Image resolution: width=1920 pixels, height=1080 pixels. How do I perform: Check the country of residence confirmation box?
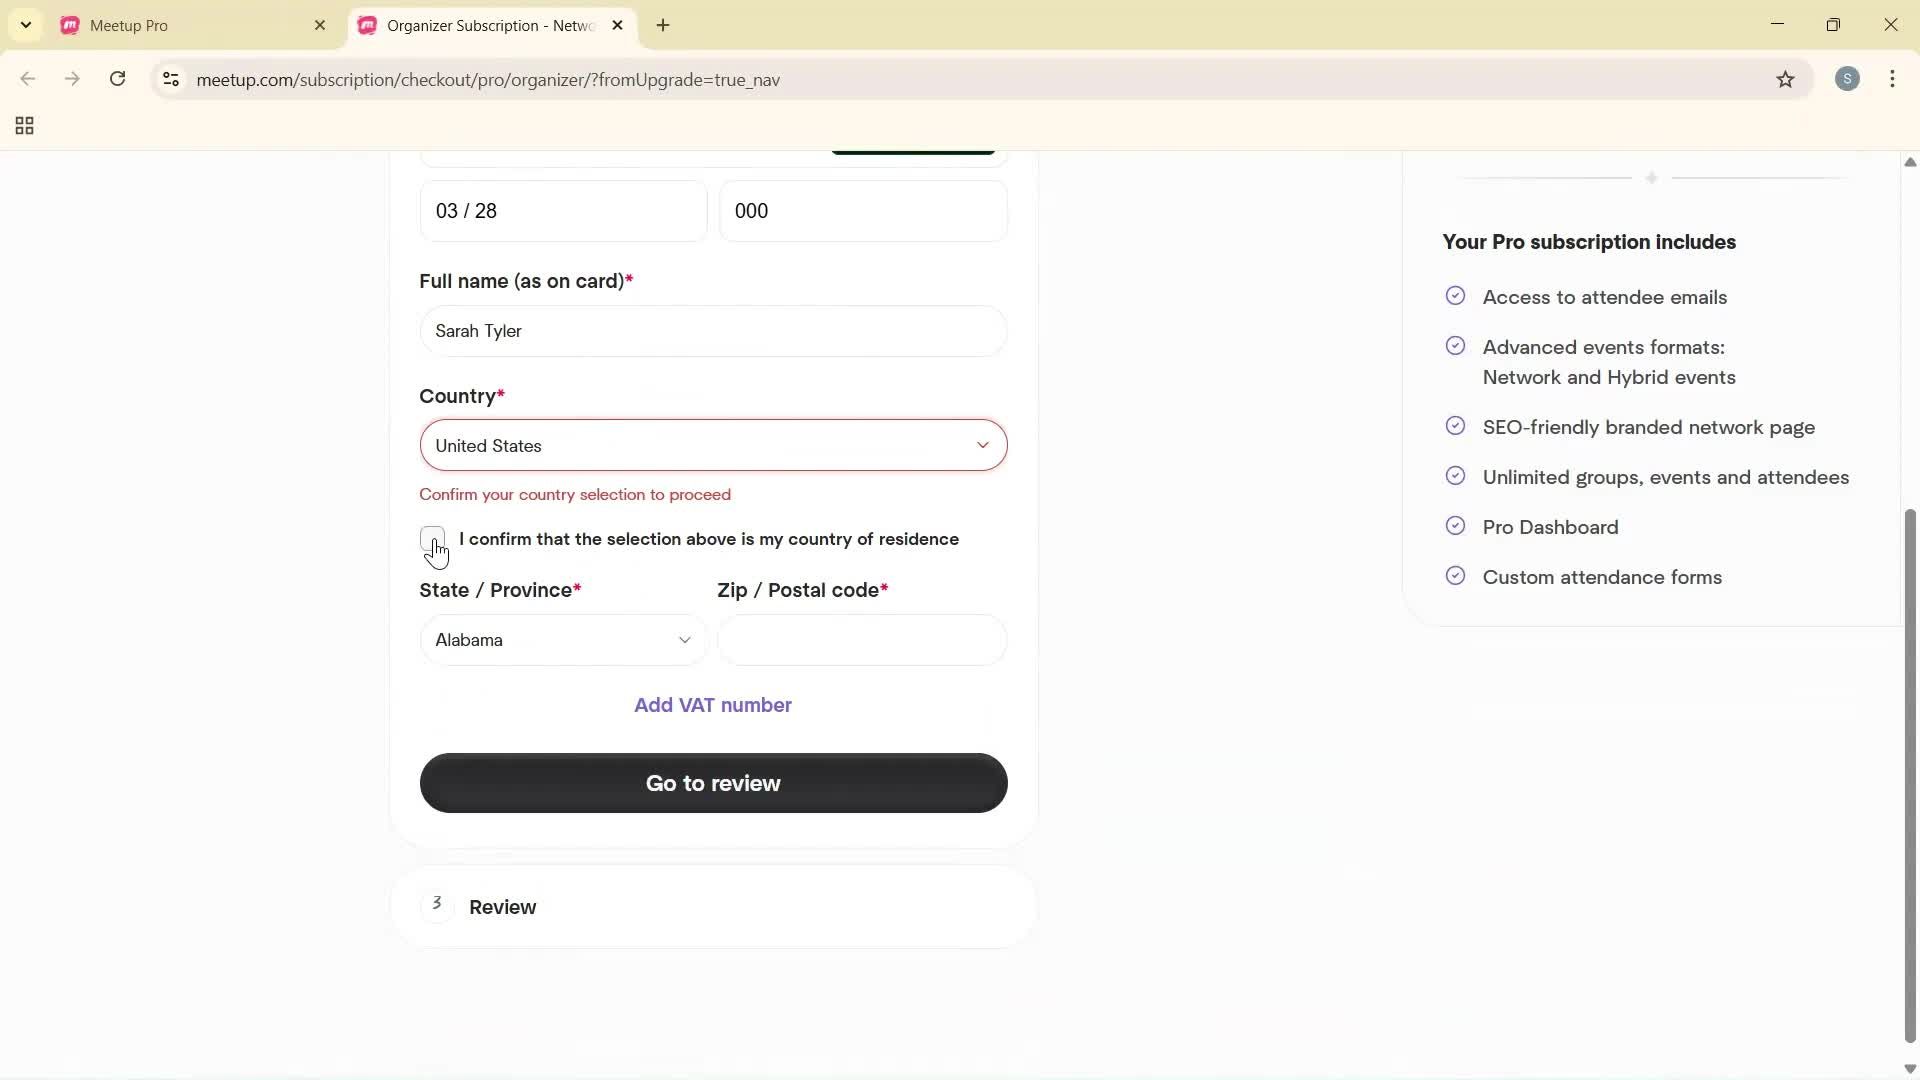coord(432,540)
